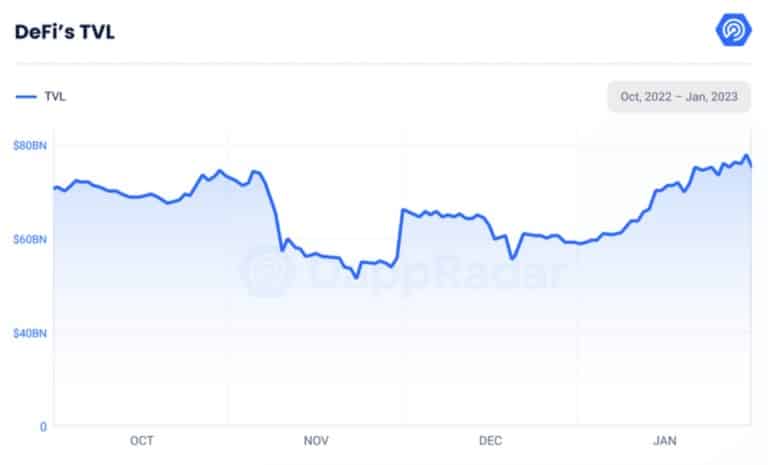768x465 pixels.
Task: Click the early December dip on the line
Action: tap(512, 258)
